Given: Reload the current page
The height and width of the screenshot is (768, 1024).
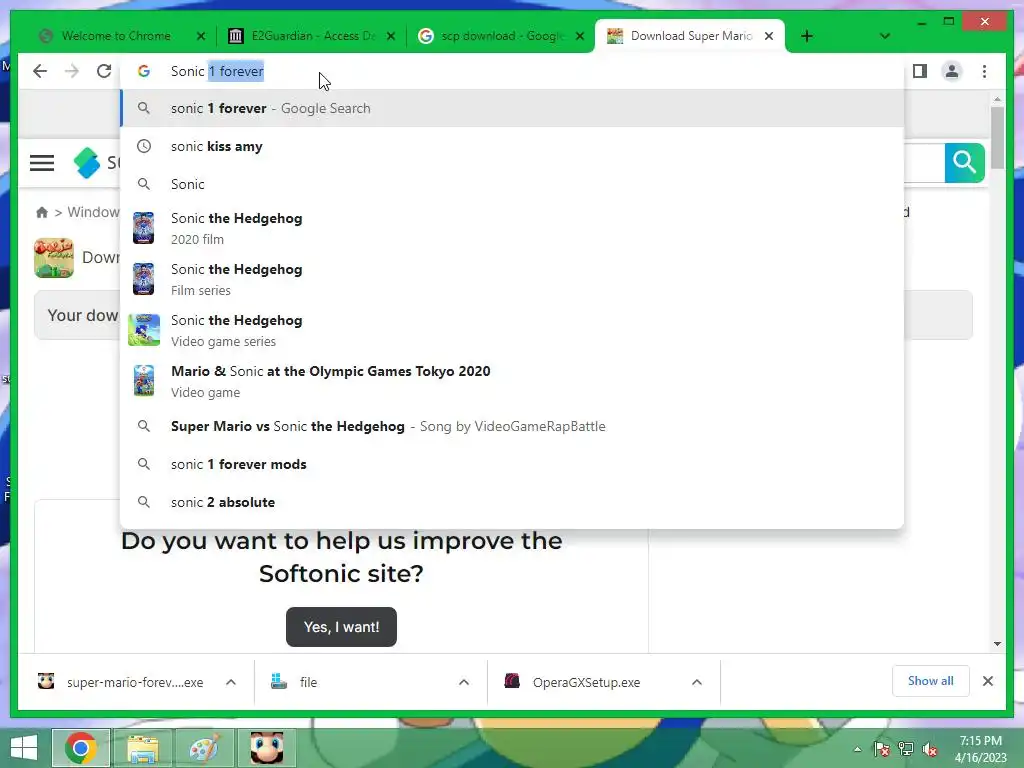Looking at the screenshot, I should point(104,71).
